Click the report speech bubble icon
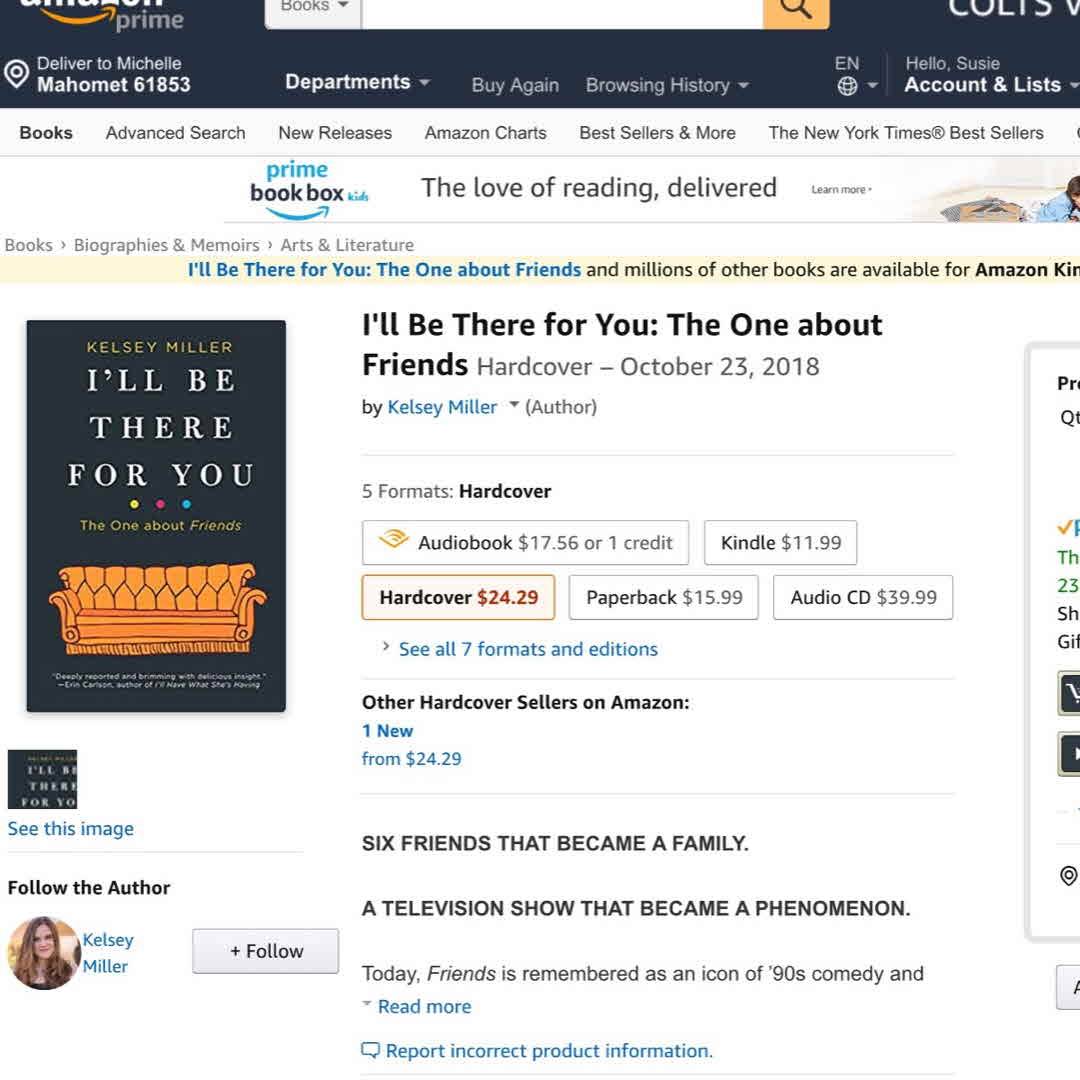The image size is (1080, 1080). click(371, 1050)
